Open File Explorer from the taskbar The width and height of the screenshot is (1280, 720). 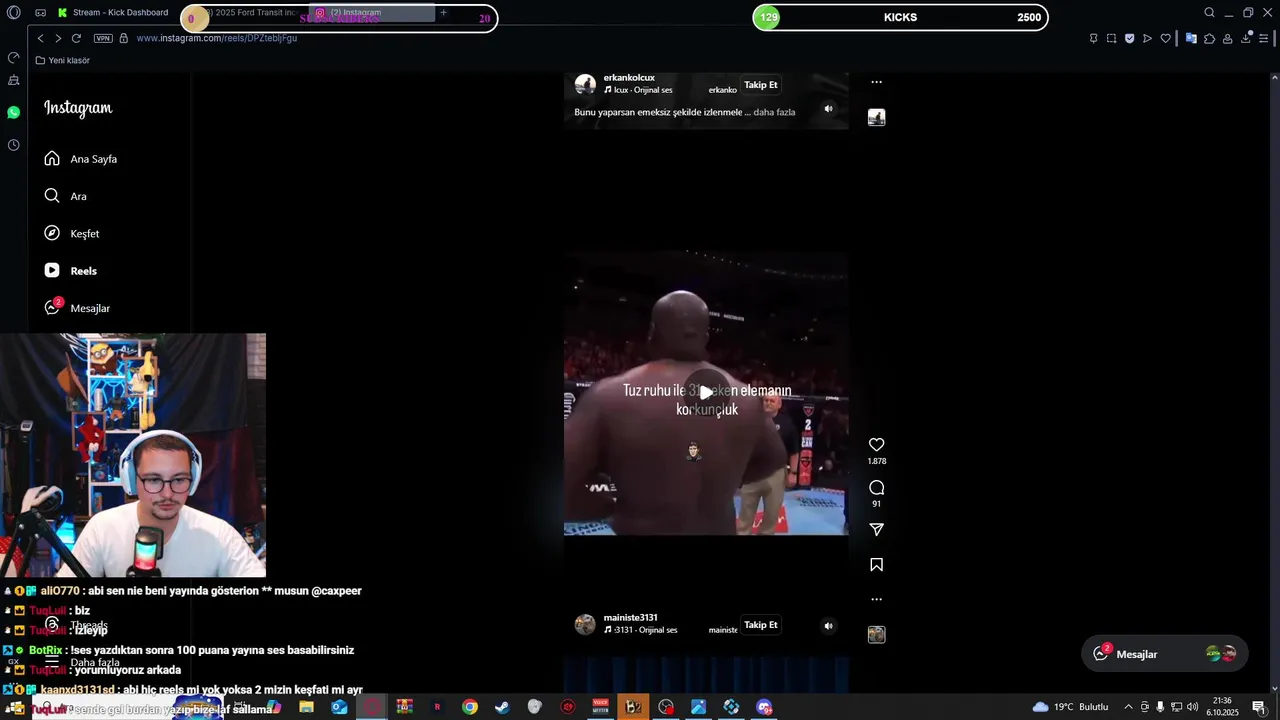(x=306, y=707)
